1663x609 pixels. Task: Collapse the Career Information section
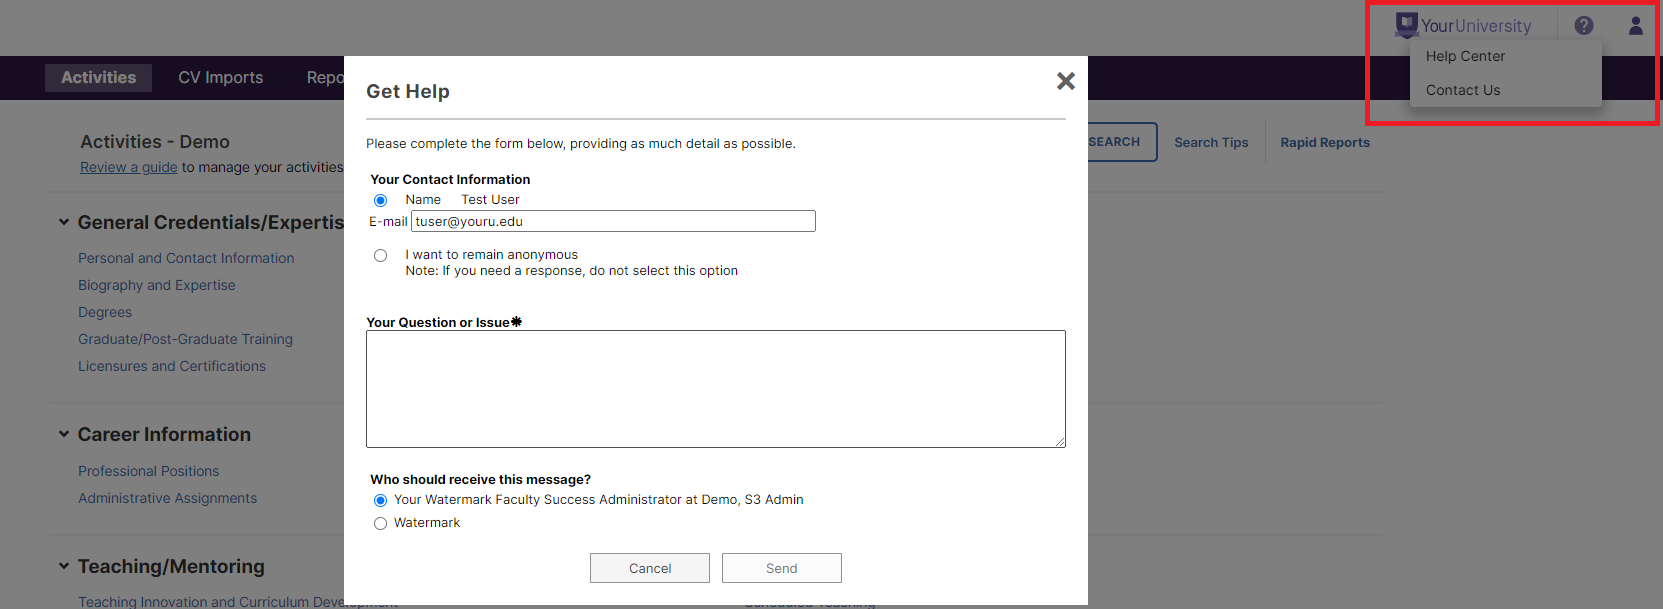click(64, 435)
